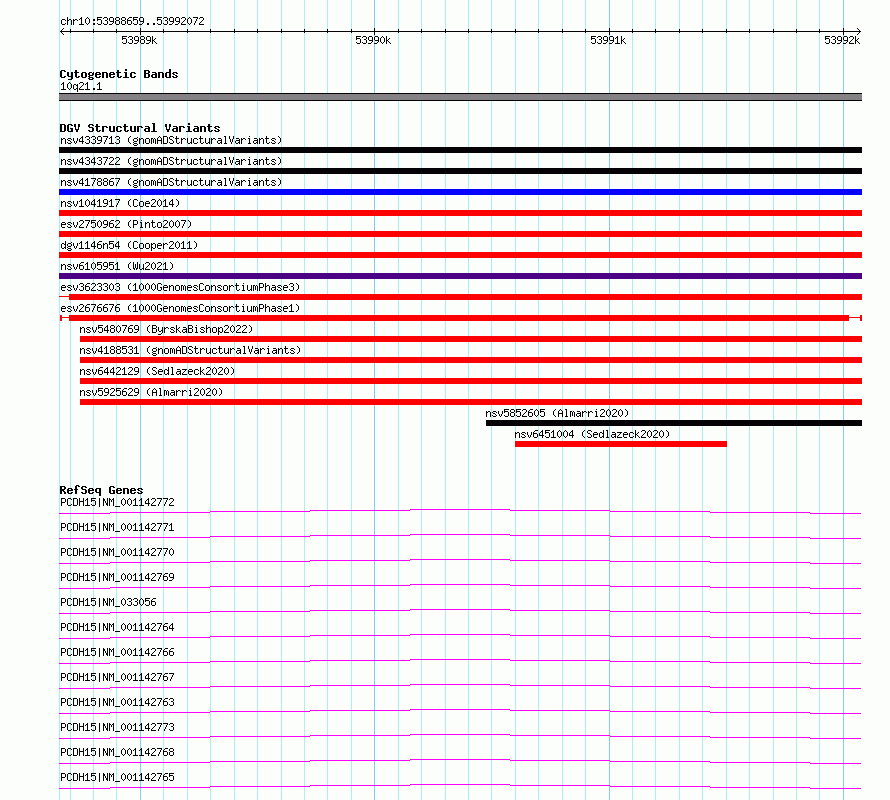Click the RefSeq Genes track title

point(101,490)
